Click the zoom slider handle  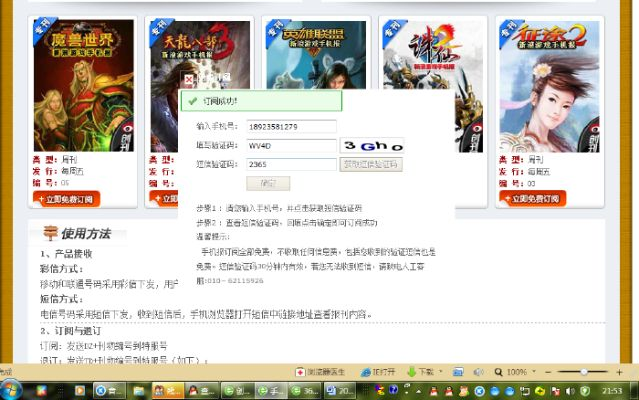584,372
